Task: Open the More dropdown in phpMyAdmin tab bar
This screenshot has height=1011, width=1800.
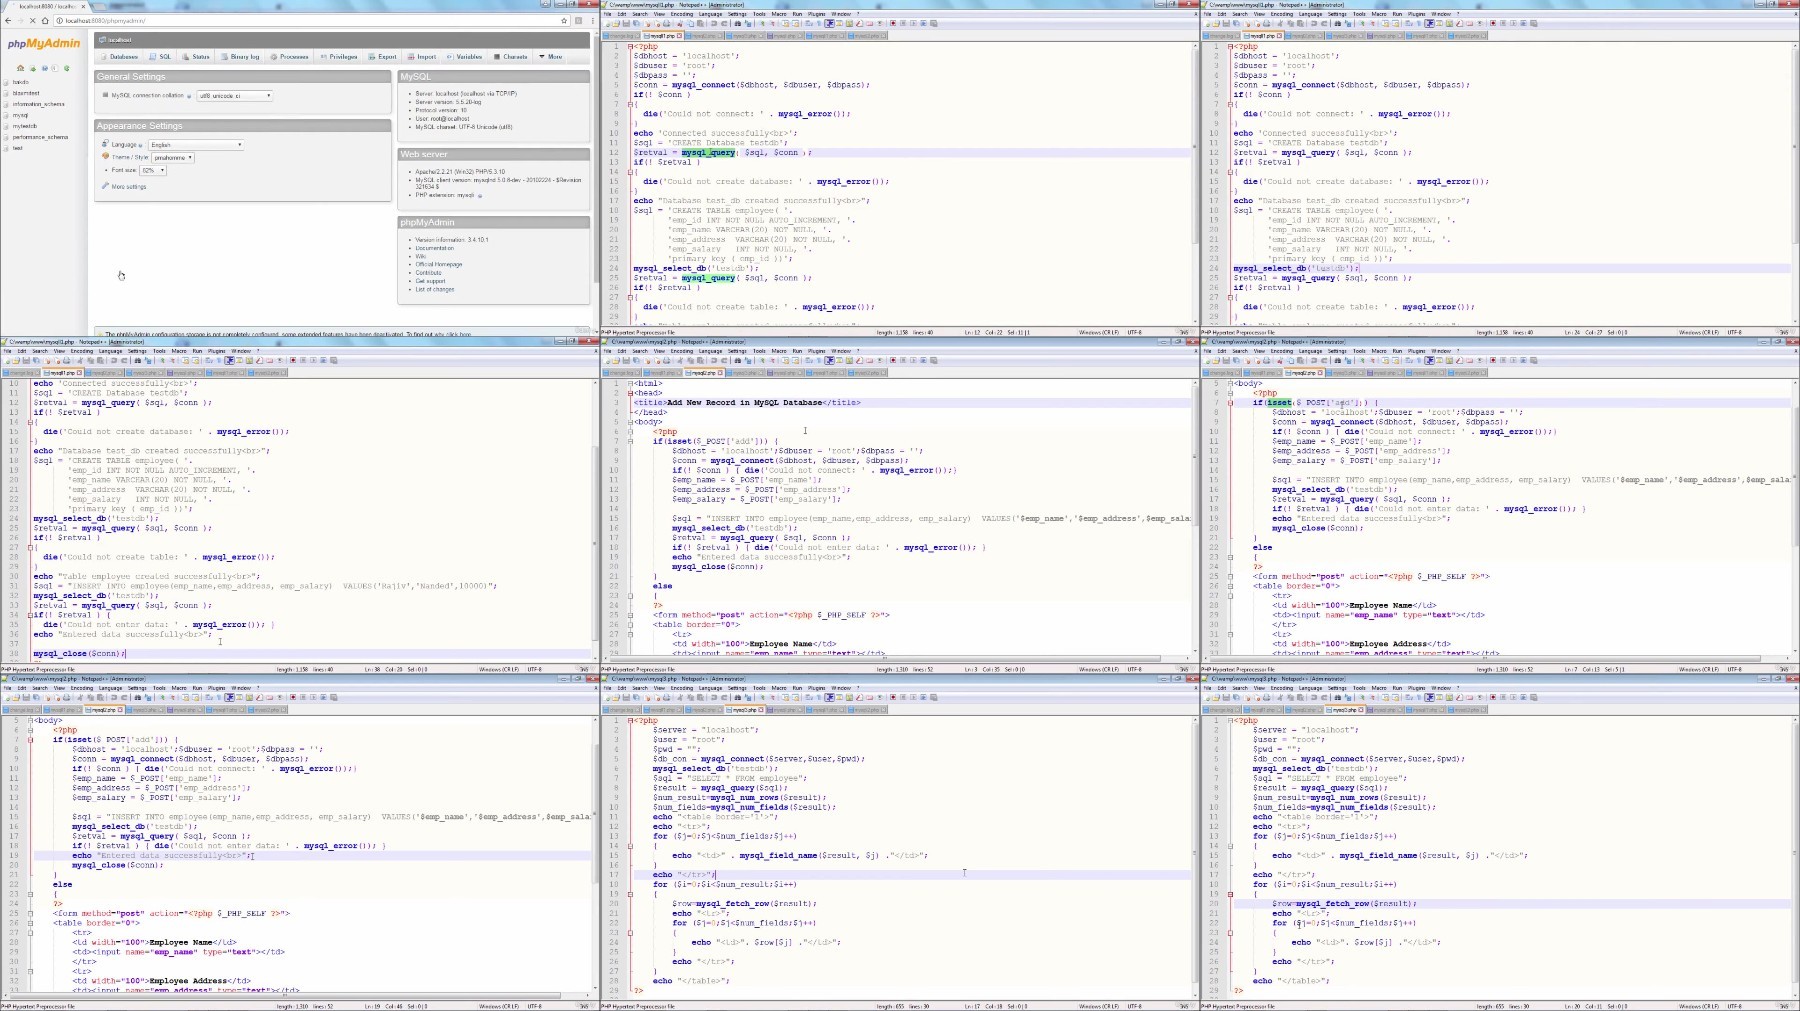Action: click(551, 57)
